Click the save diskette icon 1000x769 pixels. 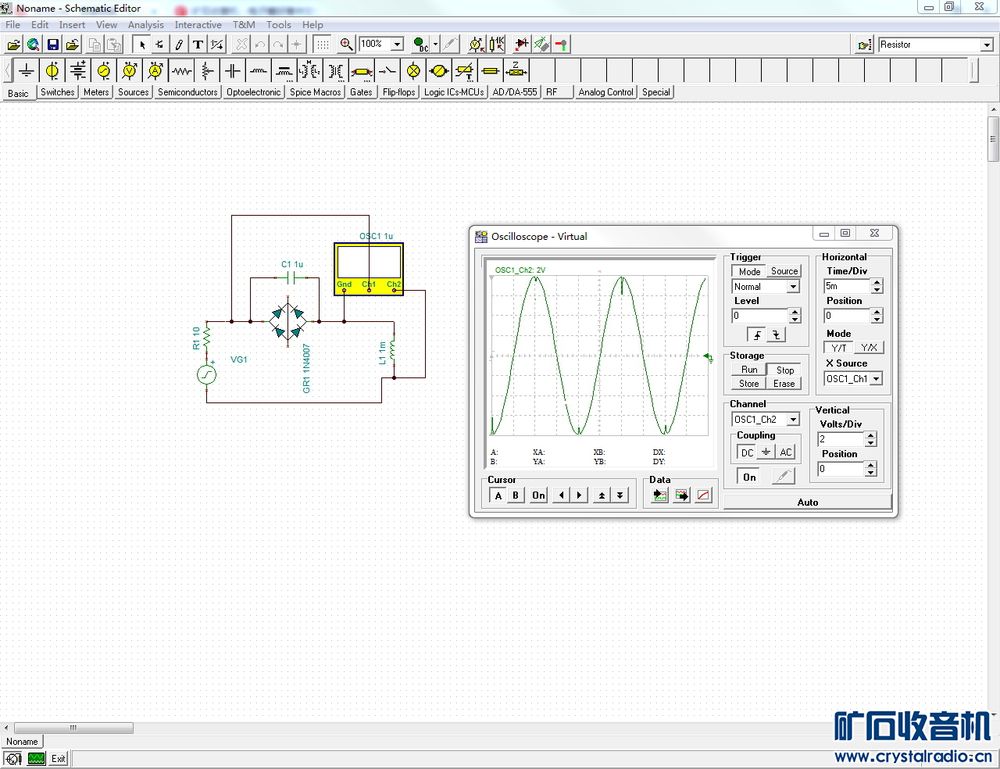(53, 44)
